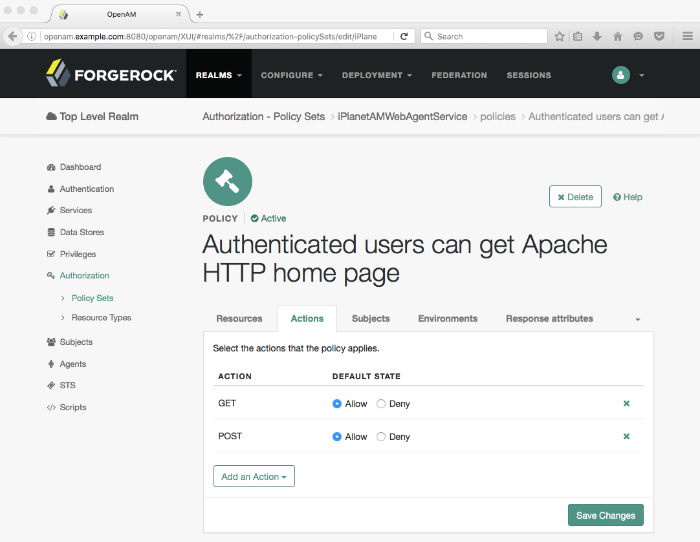
Task: Open the Help link
Action: 628,197
